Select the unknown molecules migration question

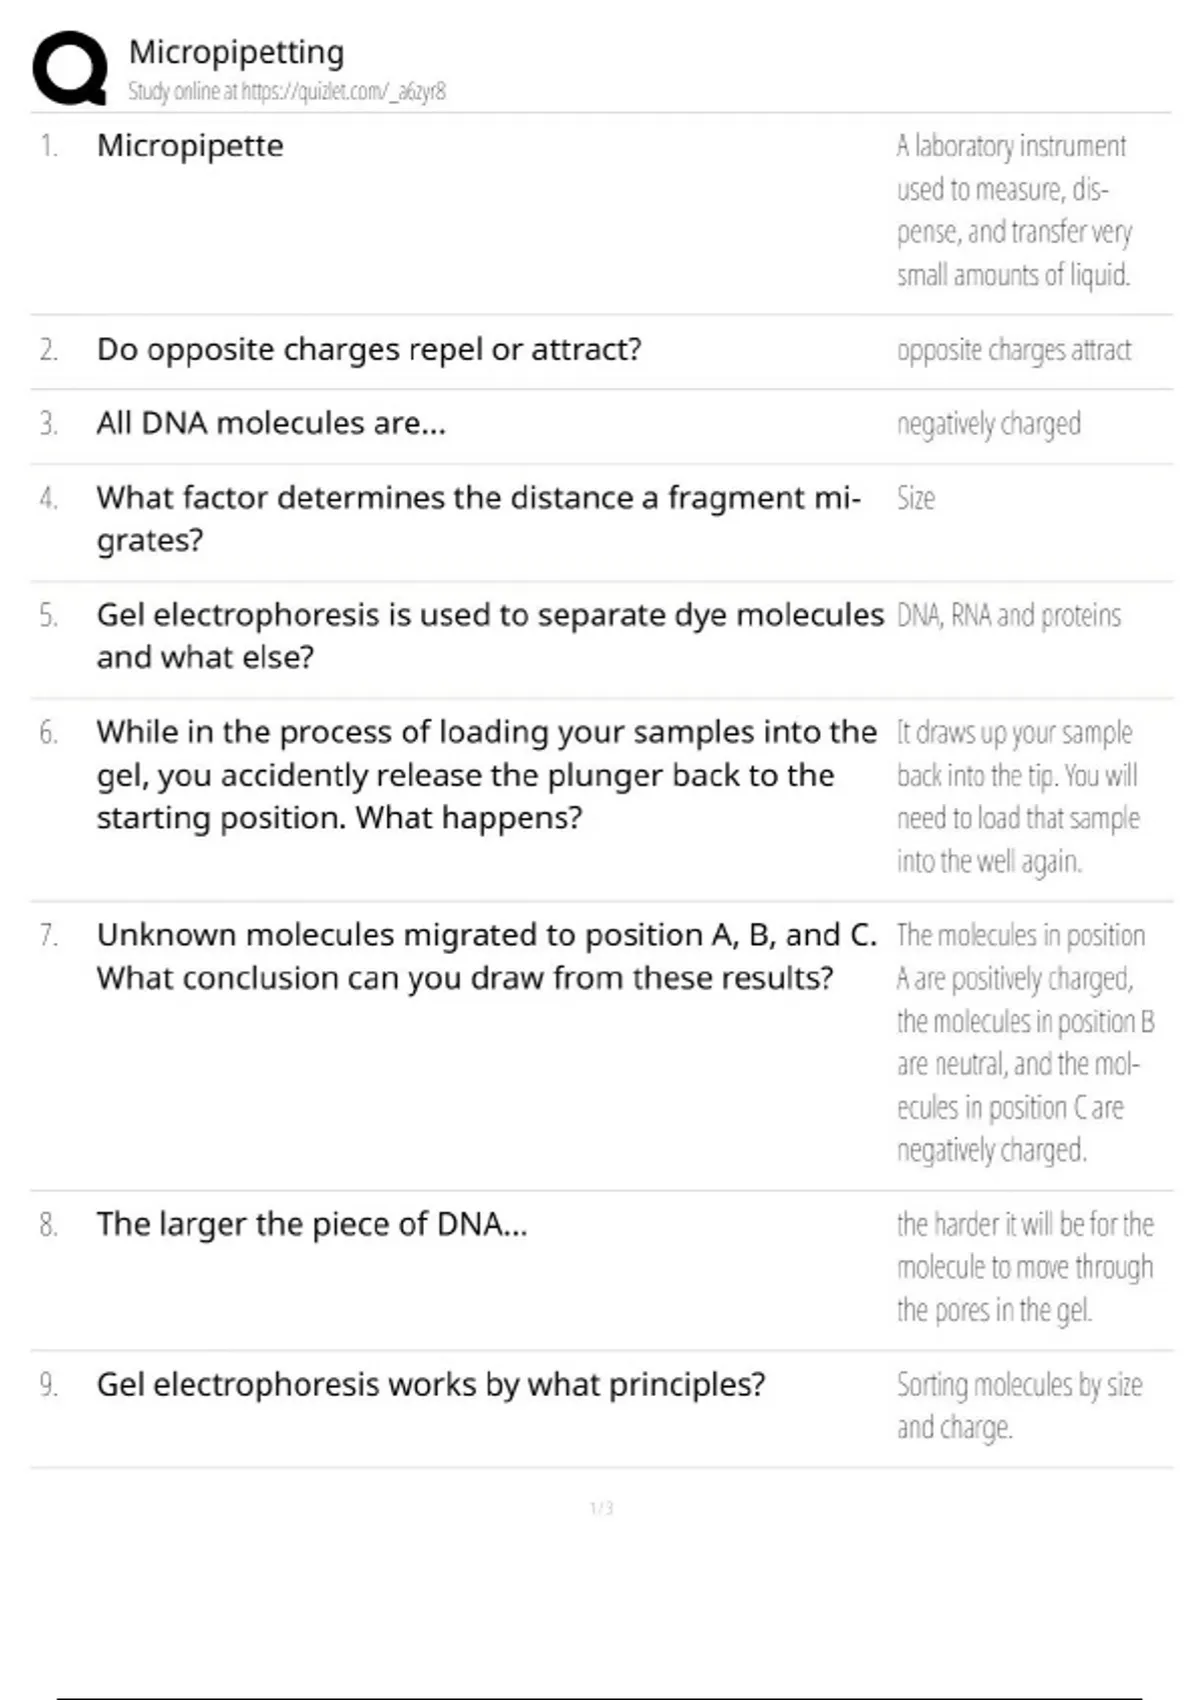(x=486, y=956)
